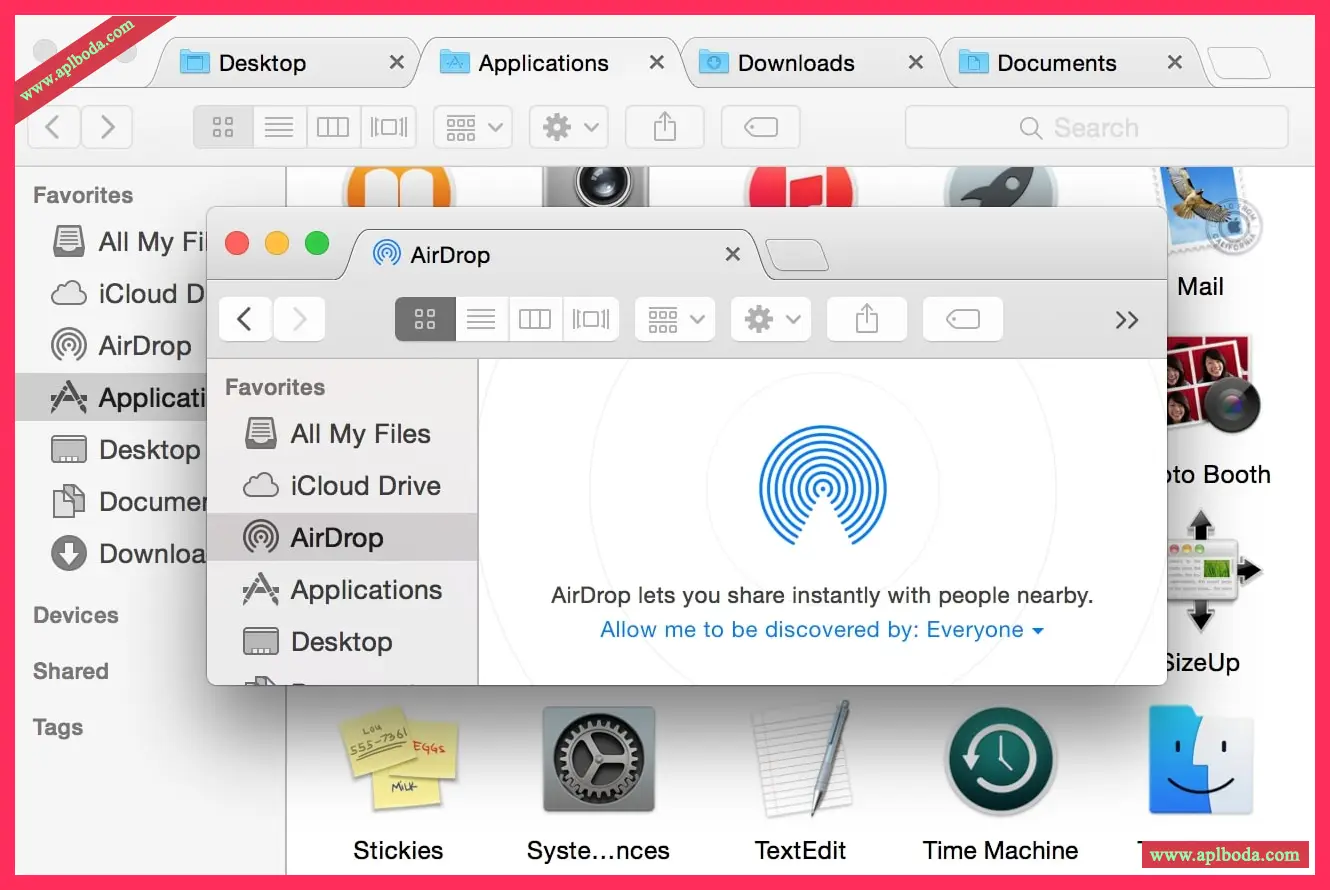
Task: Open the Arrange dropdown in AirDrop toolbar
Action: click(675, 320)
